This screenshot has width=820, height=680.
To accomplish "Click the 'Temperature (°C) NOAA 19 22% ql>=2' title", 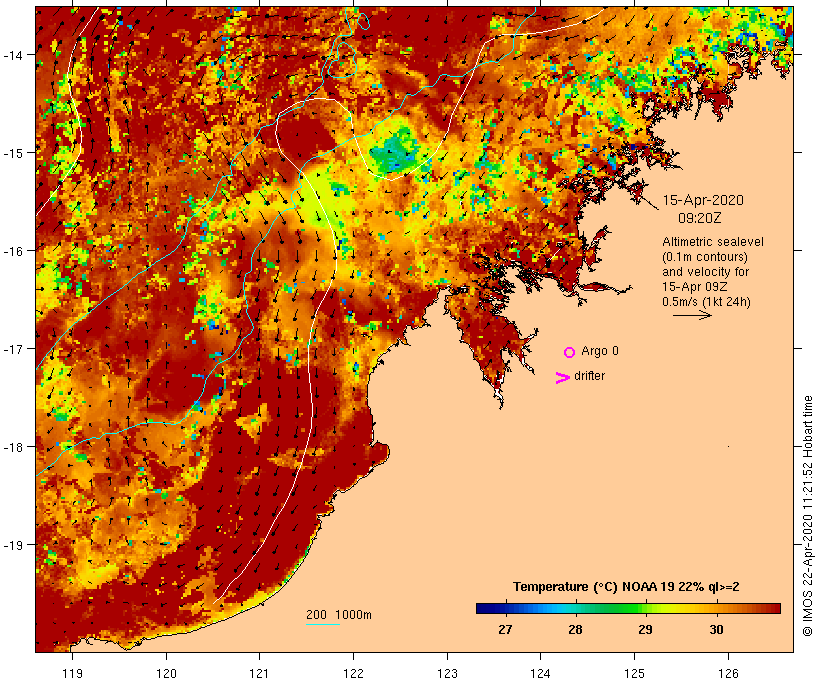I will click(626, 587).
